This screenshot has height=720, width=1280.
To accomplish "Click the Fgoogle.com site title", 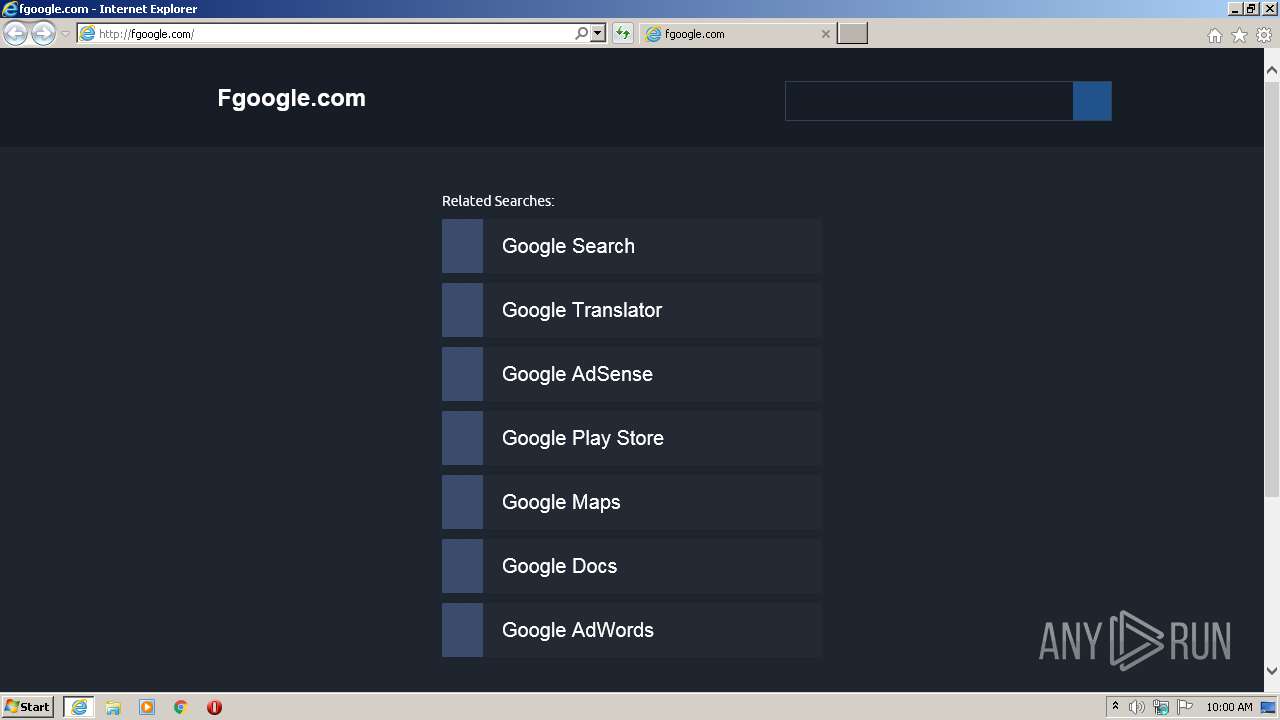I will (x=291, y=98).
